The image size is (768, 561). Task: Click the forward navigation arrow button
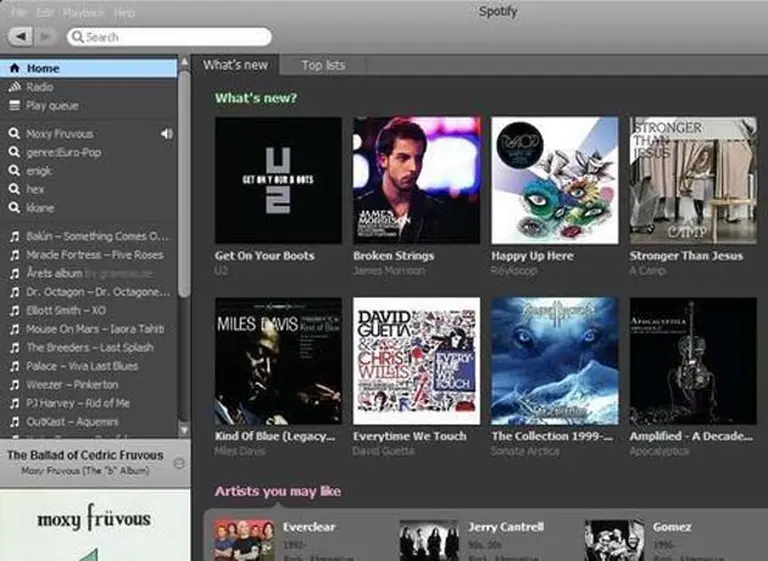pyautogui.click(x=45, y=36)
